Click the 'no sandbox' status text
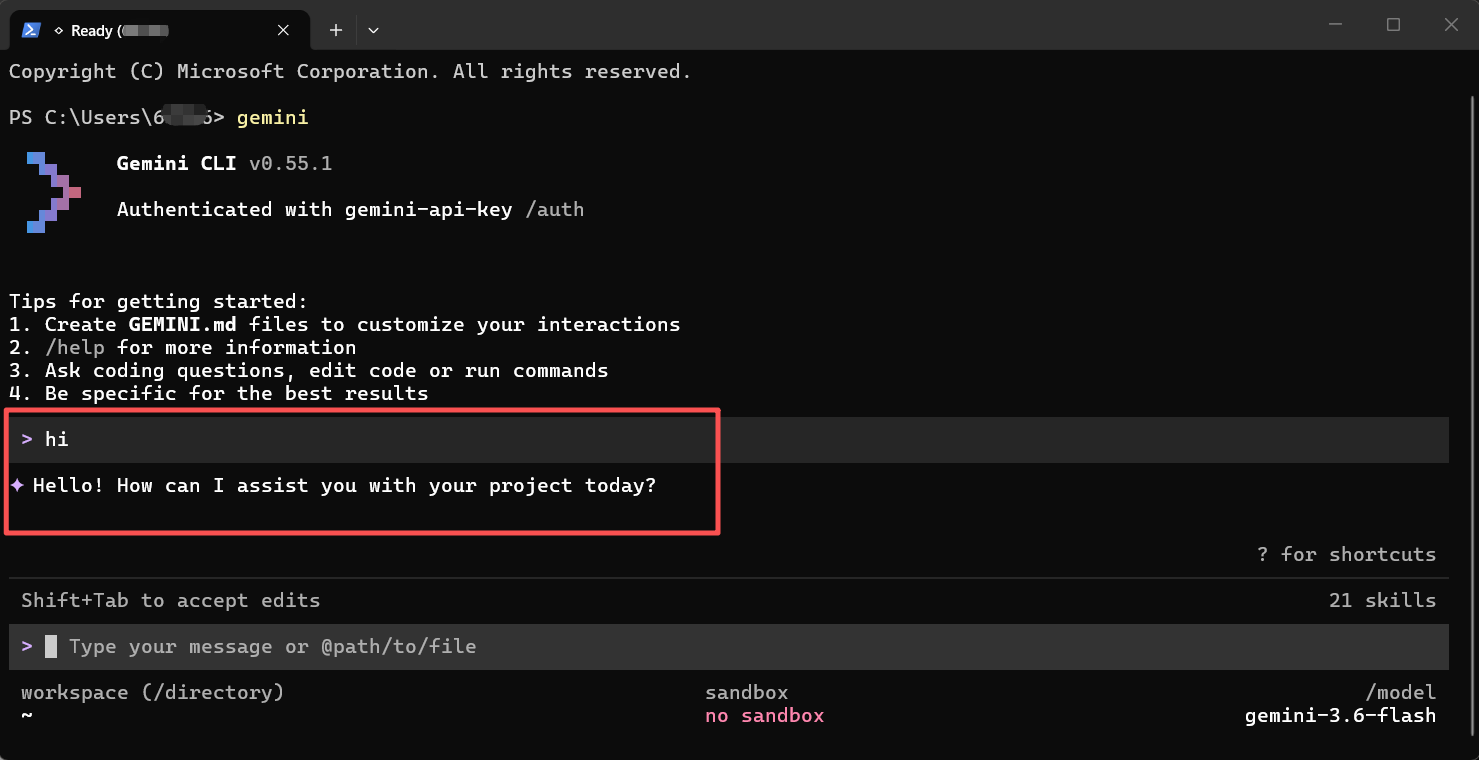Screen dimensions: 1479x760 (x=764, y=715)
